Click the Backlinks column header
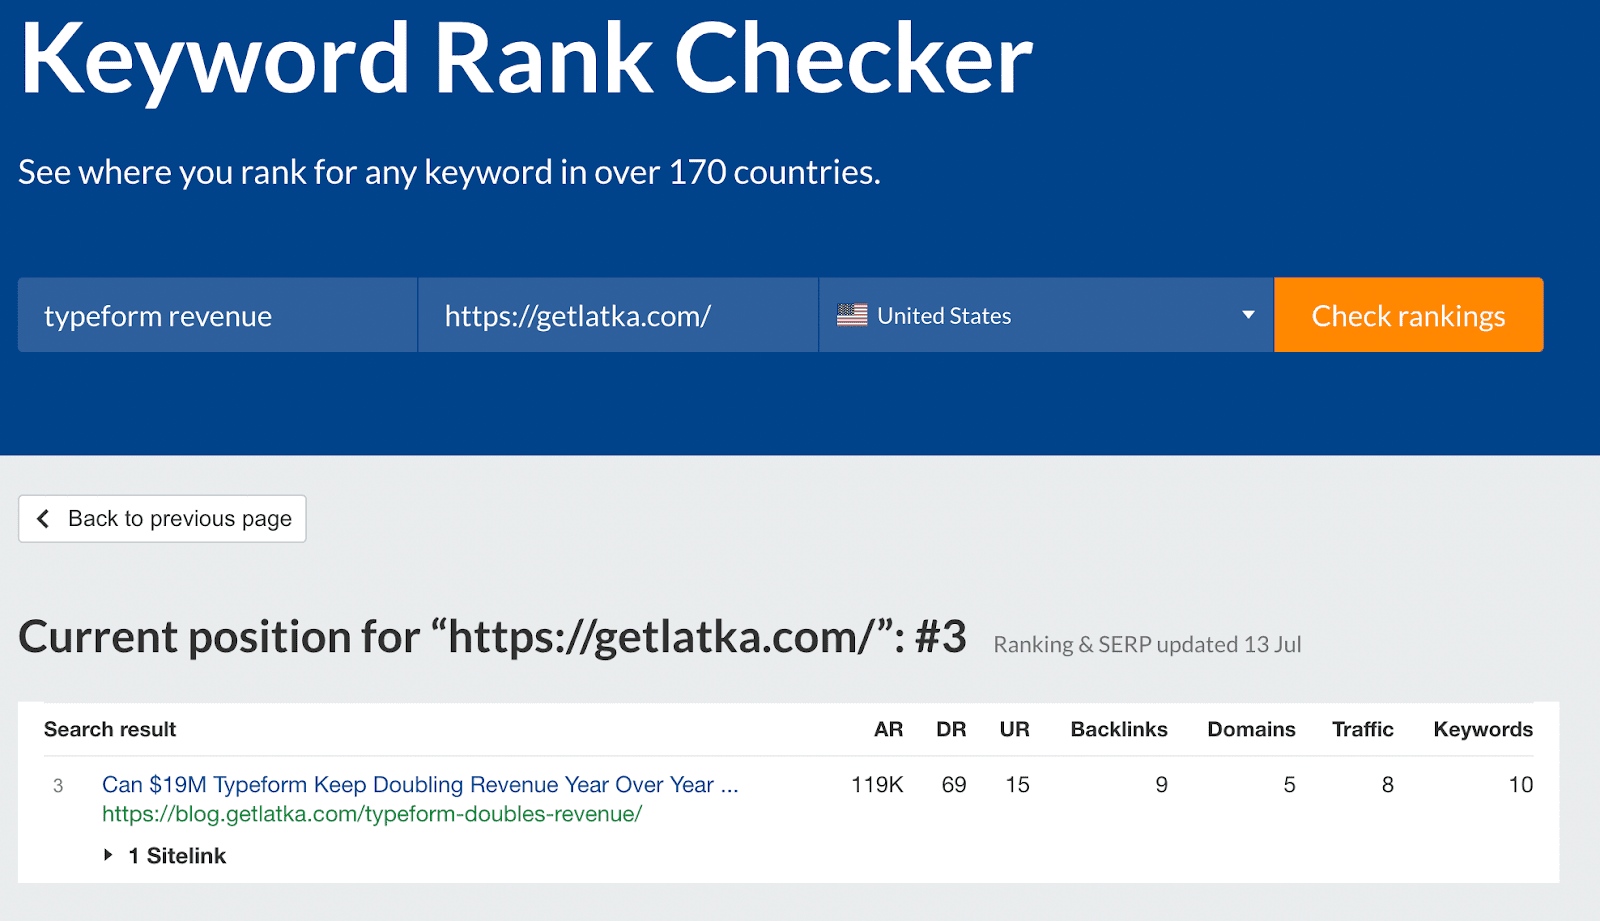 point(1119,729)
